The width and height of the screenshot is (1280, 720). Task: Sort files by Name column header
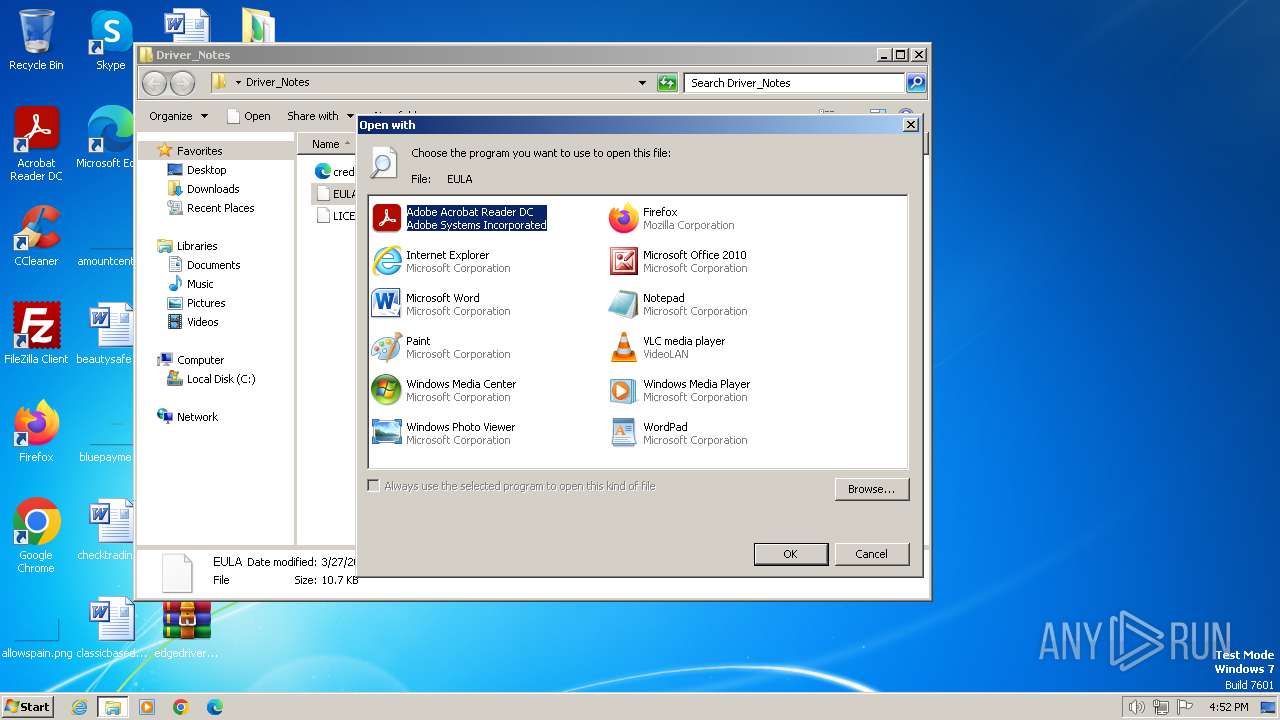coord(327,144)
